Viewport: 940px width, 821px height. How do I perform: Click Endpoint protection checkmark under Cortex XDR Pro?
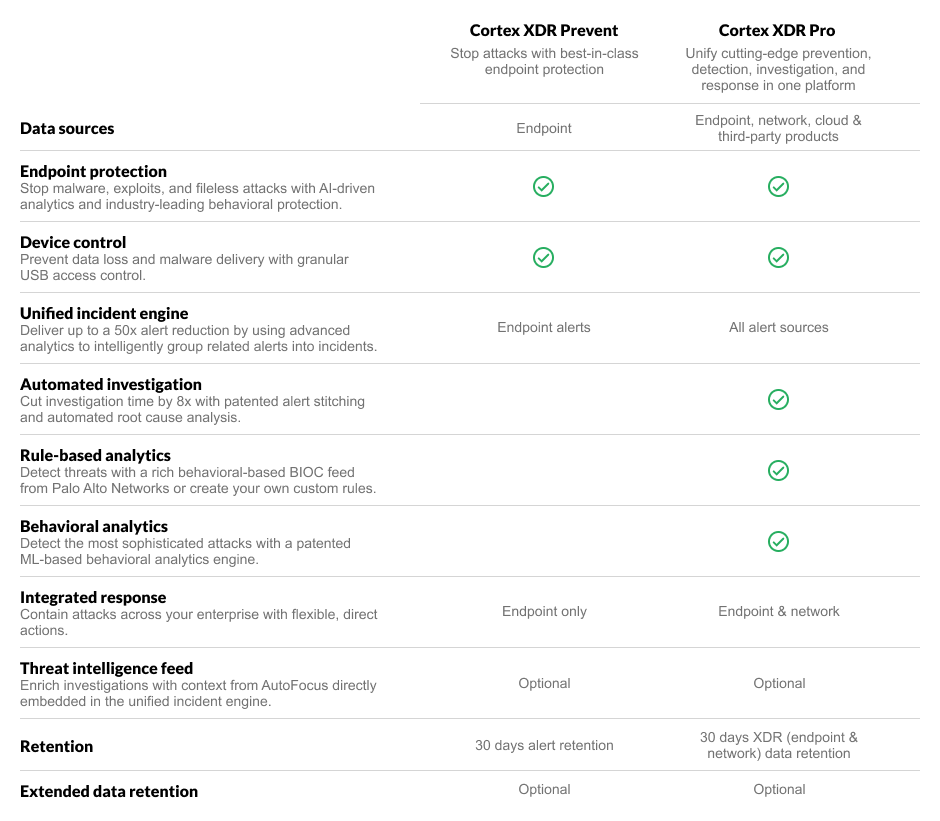[x=778, y=187]
